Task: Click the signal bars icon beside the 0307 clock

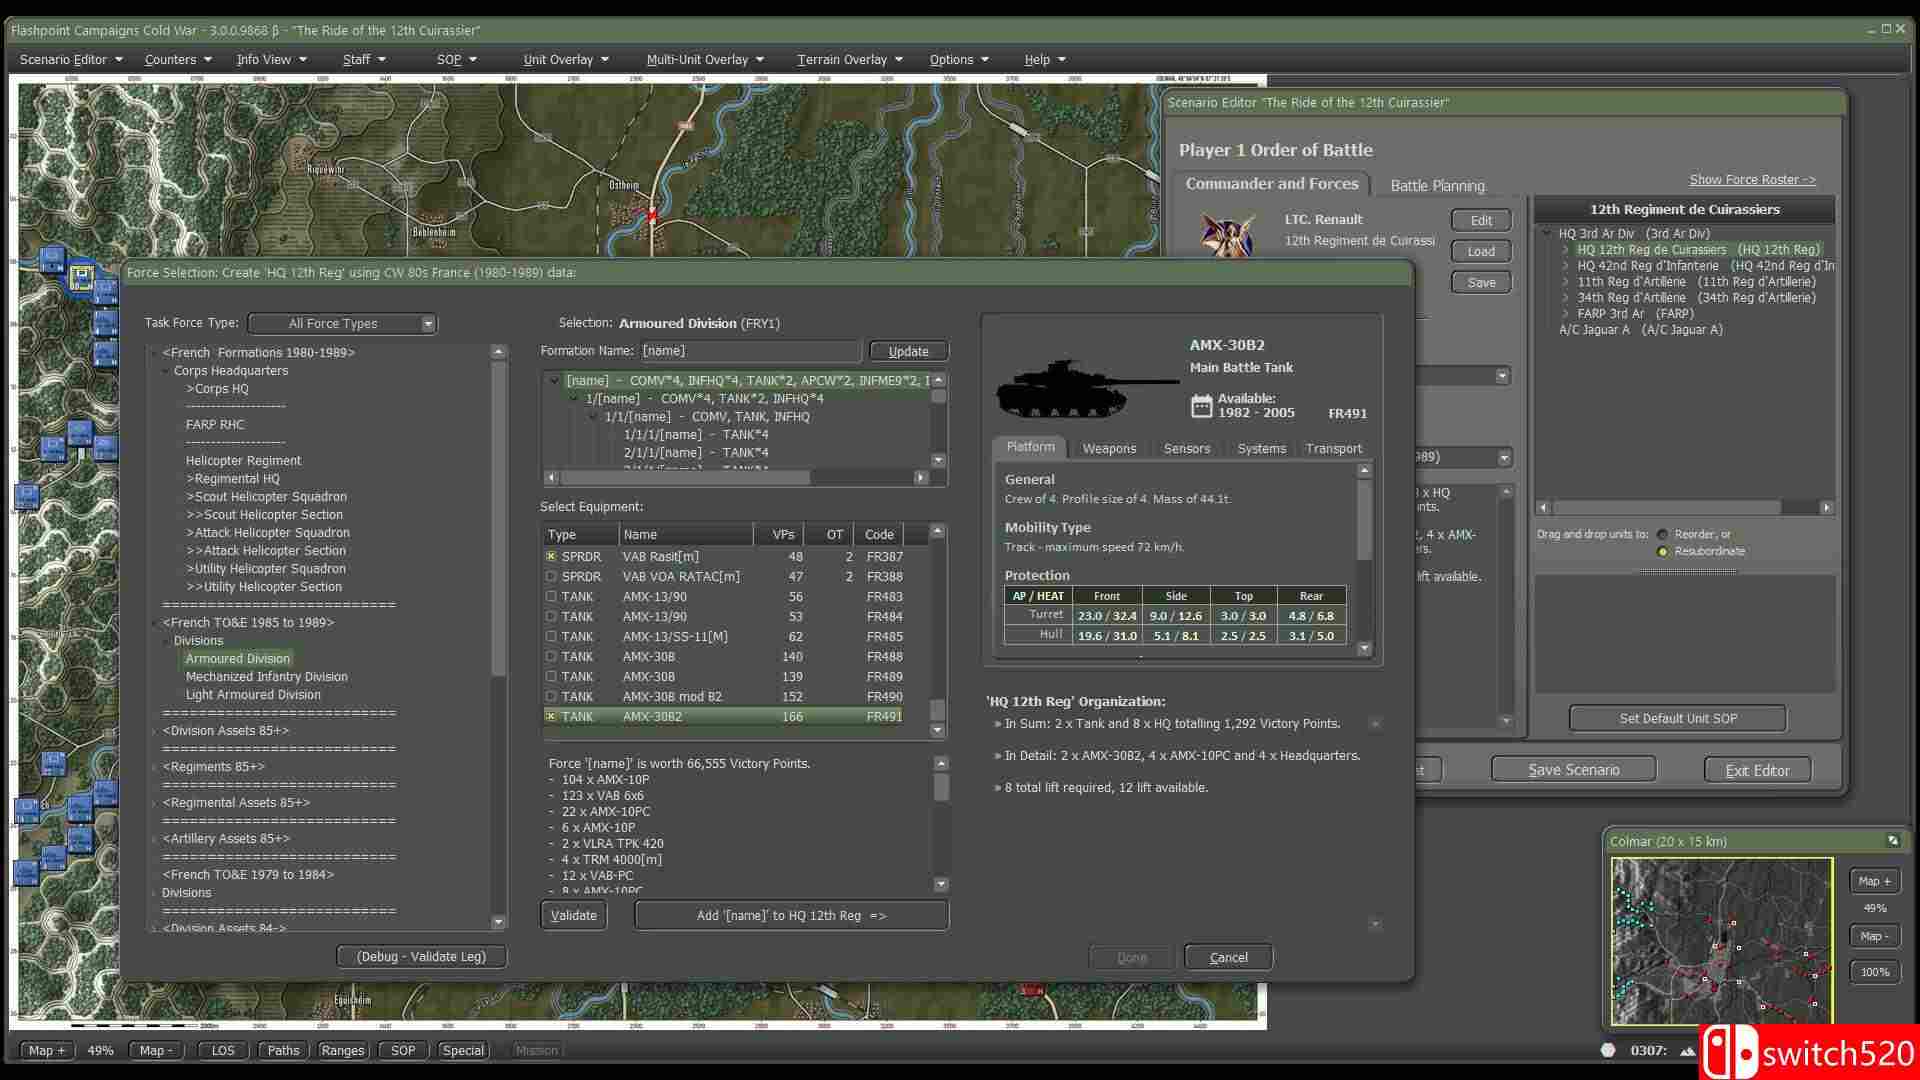Action: [x=1686, y=1051]
